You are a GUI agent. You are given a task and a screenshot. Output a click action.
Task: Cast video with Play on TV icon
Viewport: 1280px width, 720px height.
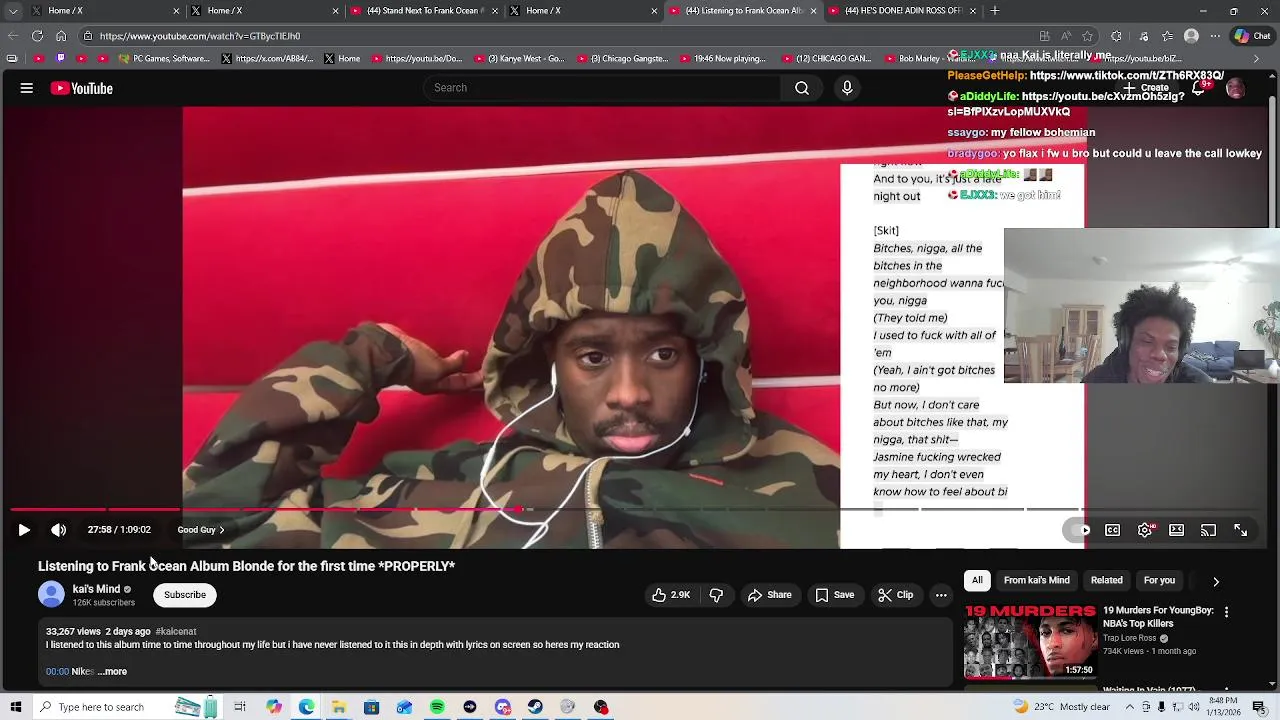[1208, 530]
